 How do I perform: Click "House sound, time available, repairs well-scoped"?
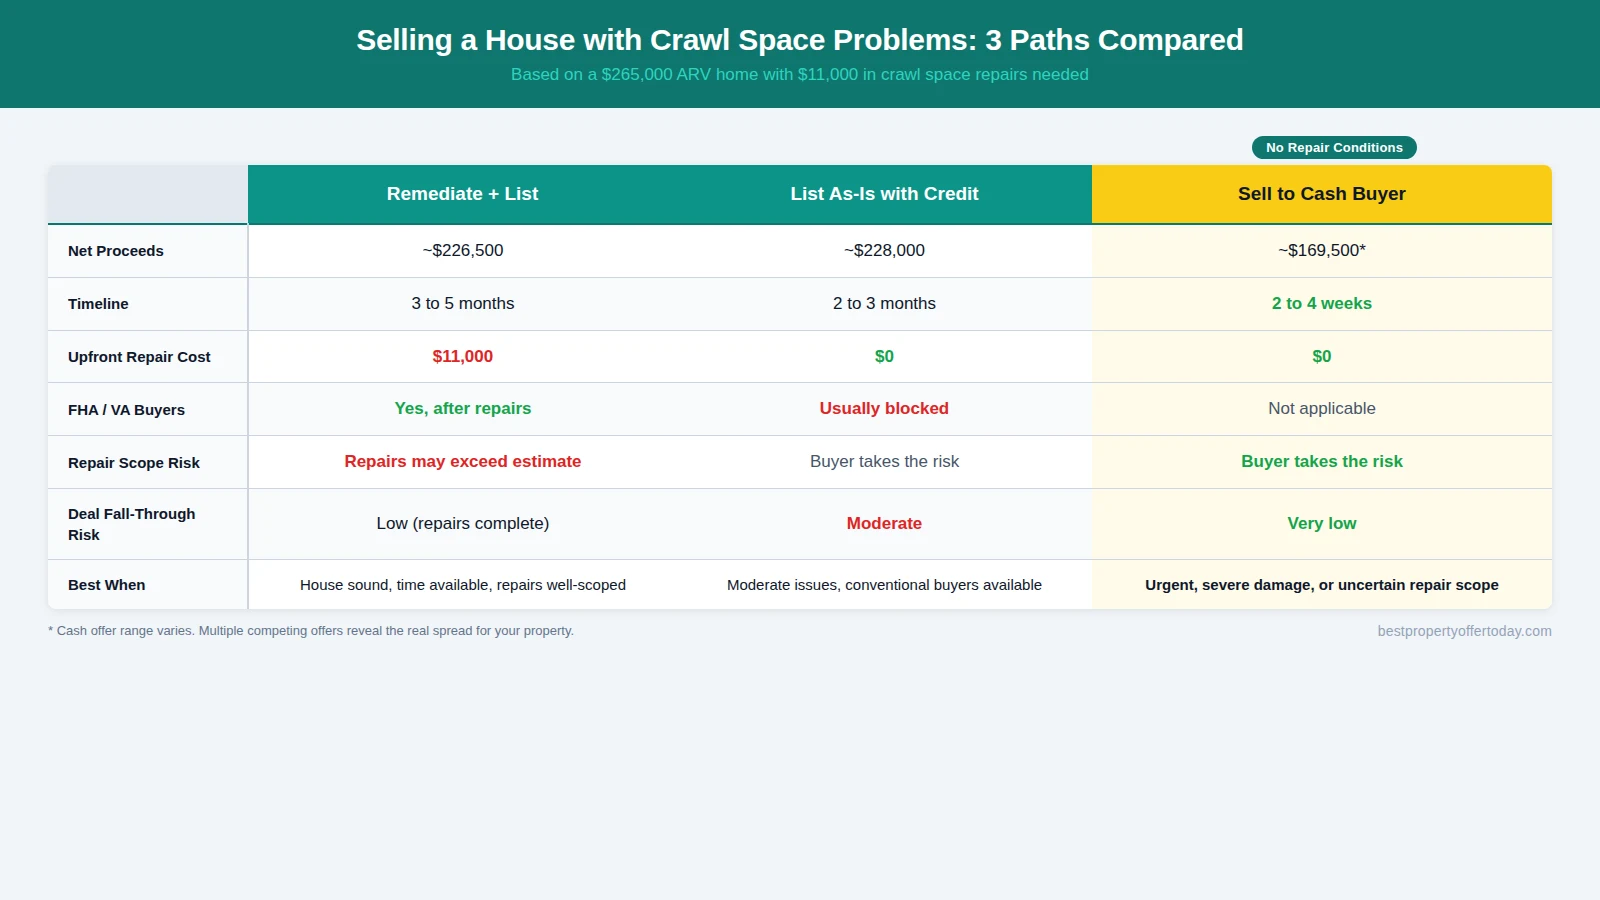coord(463,585)
